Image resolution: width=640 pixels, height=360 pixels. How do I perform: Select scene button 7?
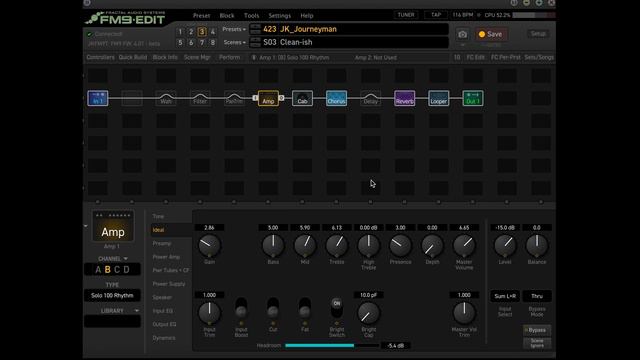[x=202, y=42]
